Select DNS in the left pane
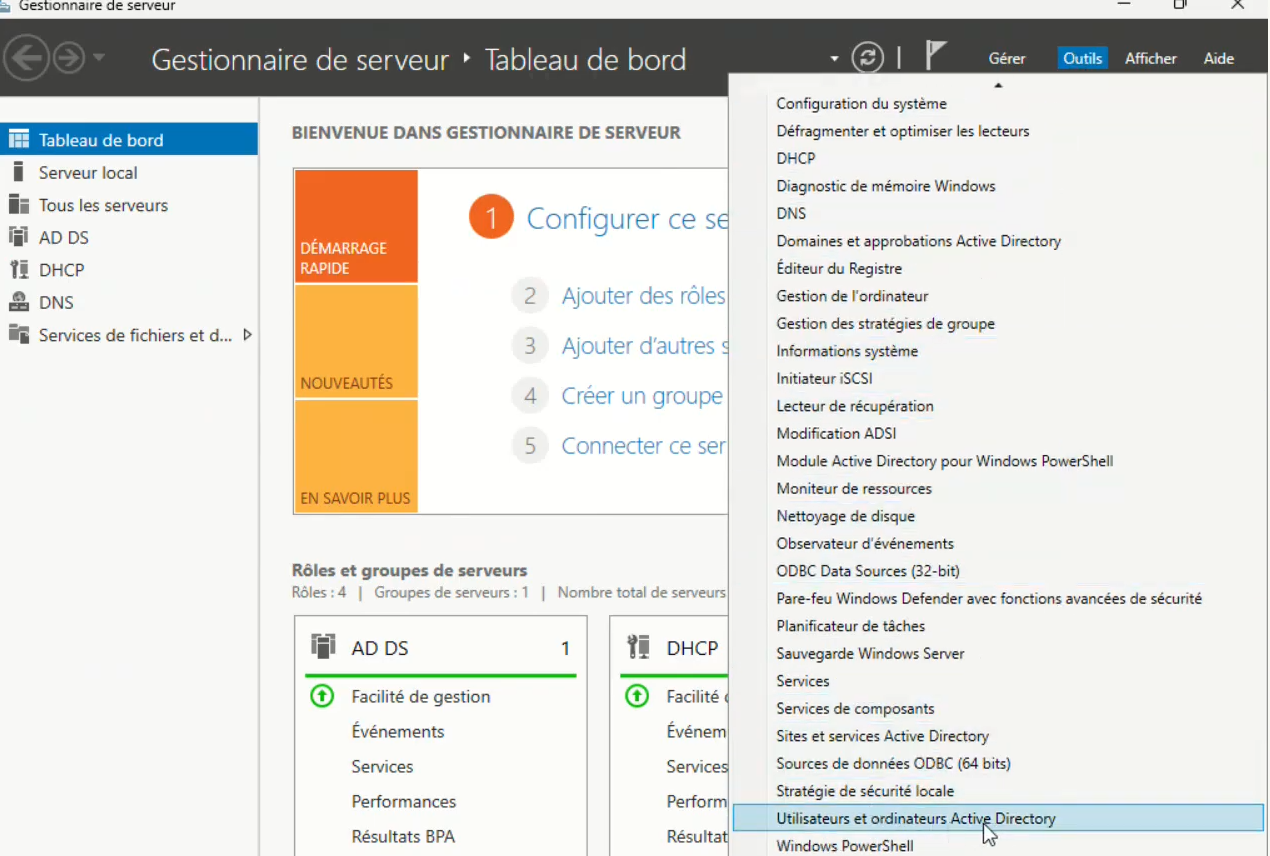 17,302
